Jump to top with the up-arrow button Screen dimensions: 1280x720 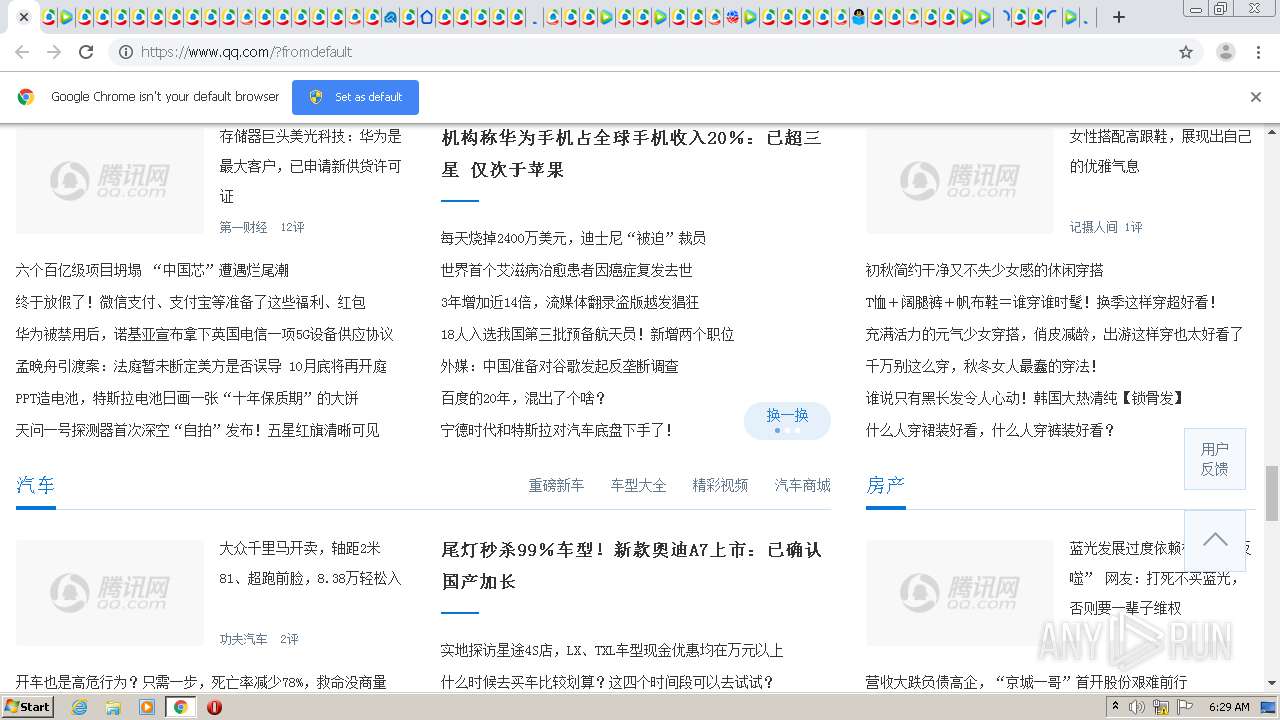coord(1214,540)
